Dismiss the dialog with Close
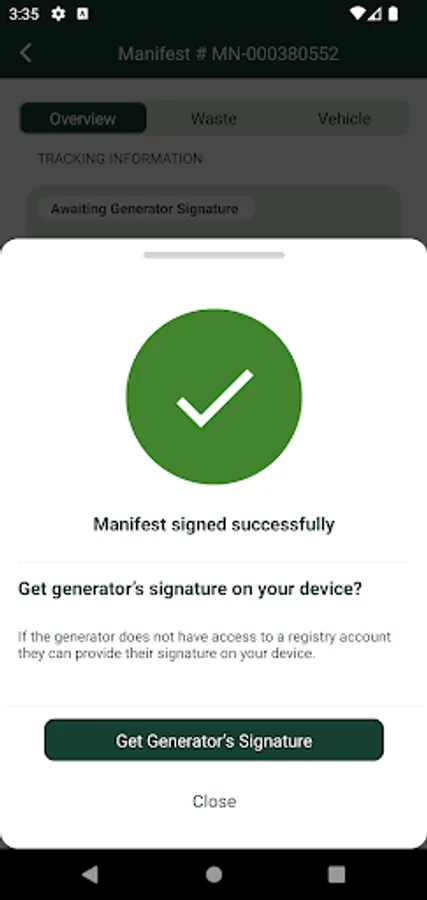This screenshot has width=427, height=900. 214,801
